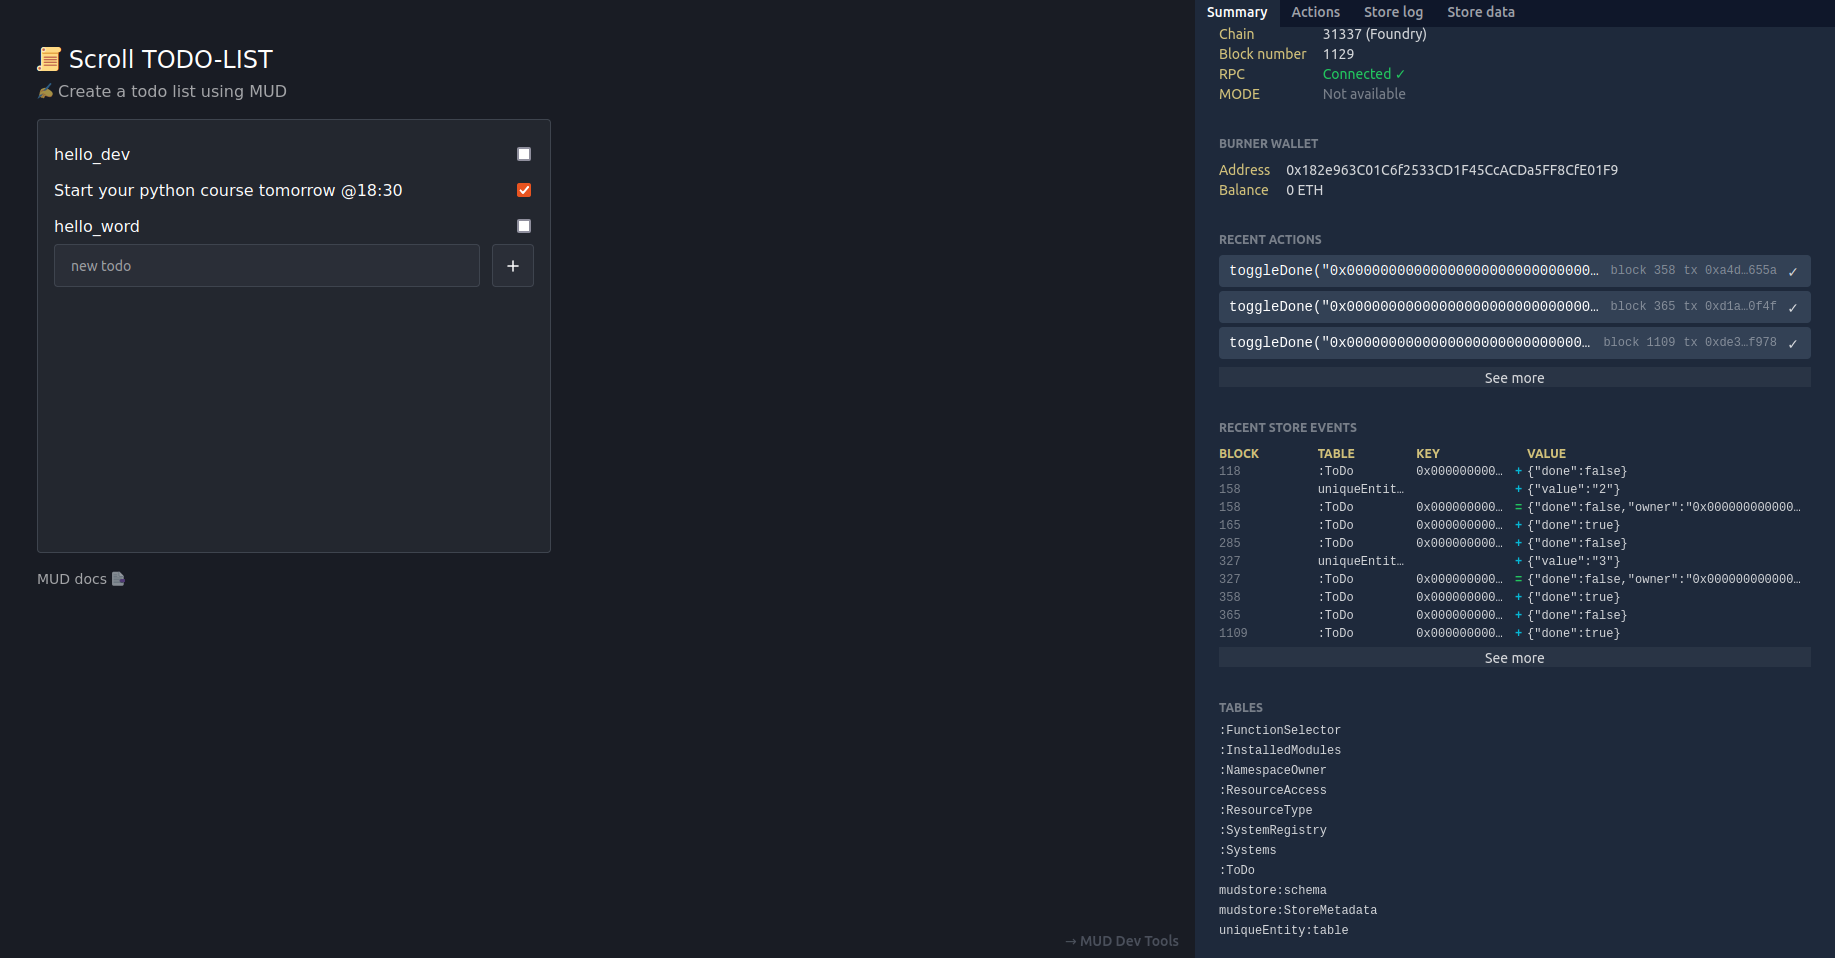
Task: Add todo with the plus button
Action: pos(513,266)
